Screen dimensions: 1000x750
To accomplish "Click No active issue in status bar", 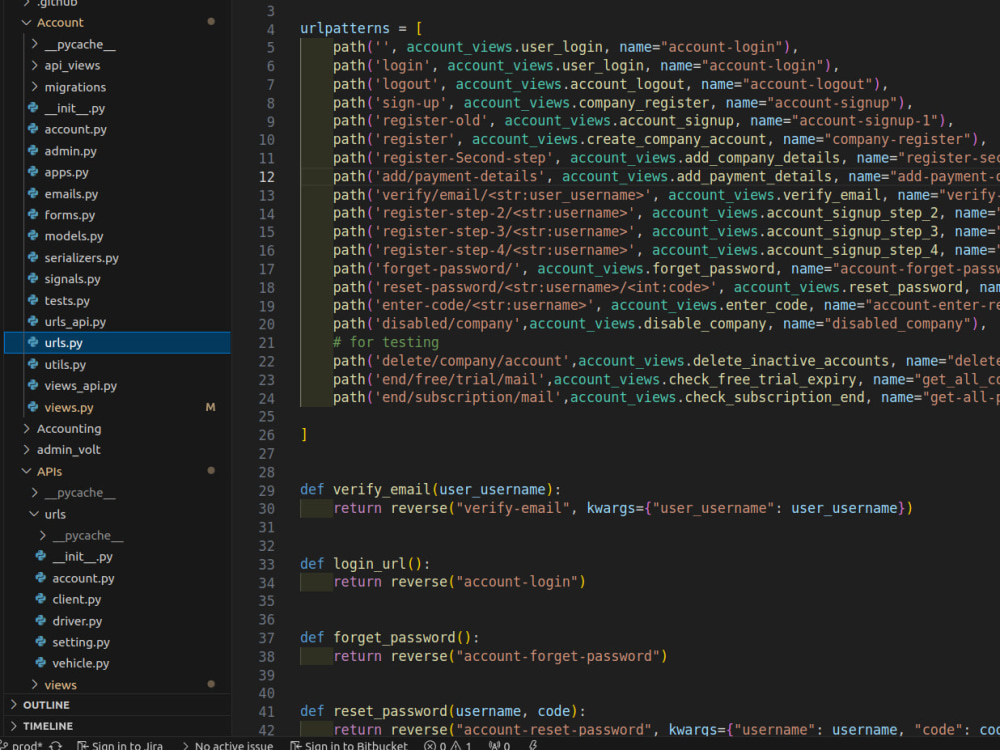I will pos(228,745).
